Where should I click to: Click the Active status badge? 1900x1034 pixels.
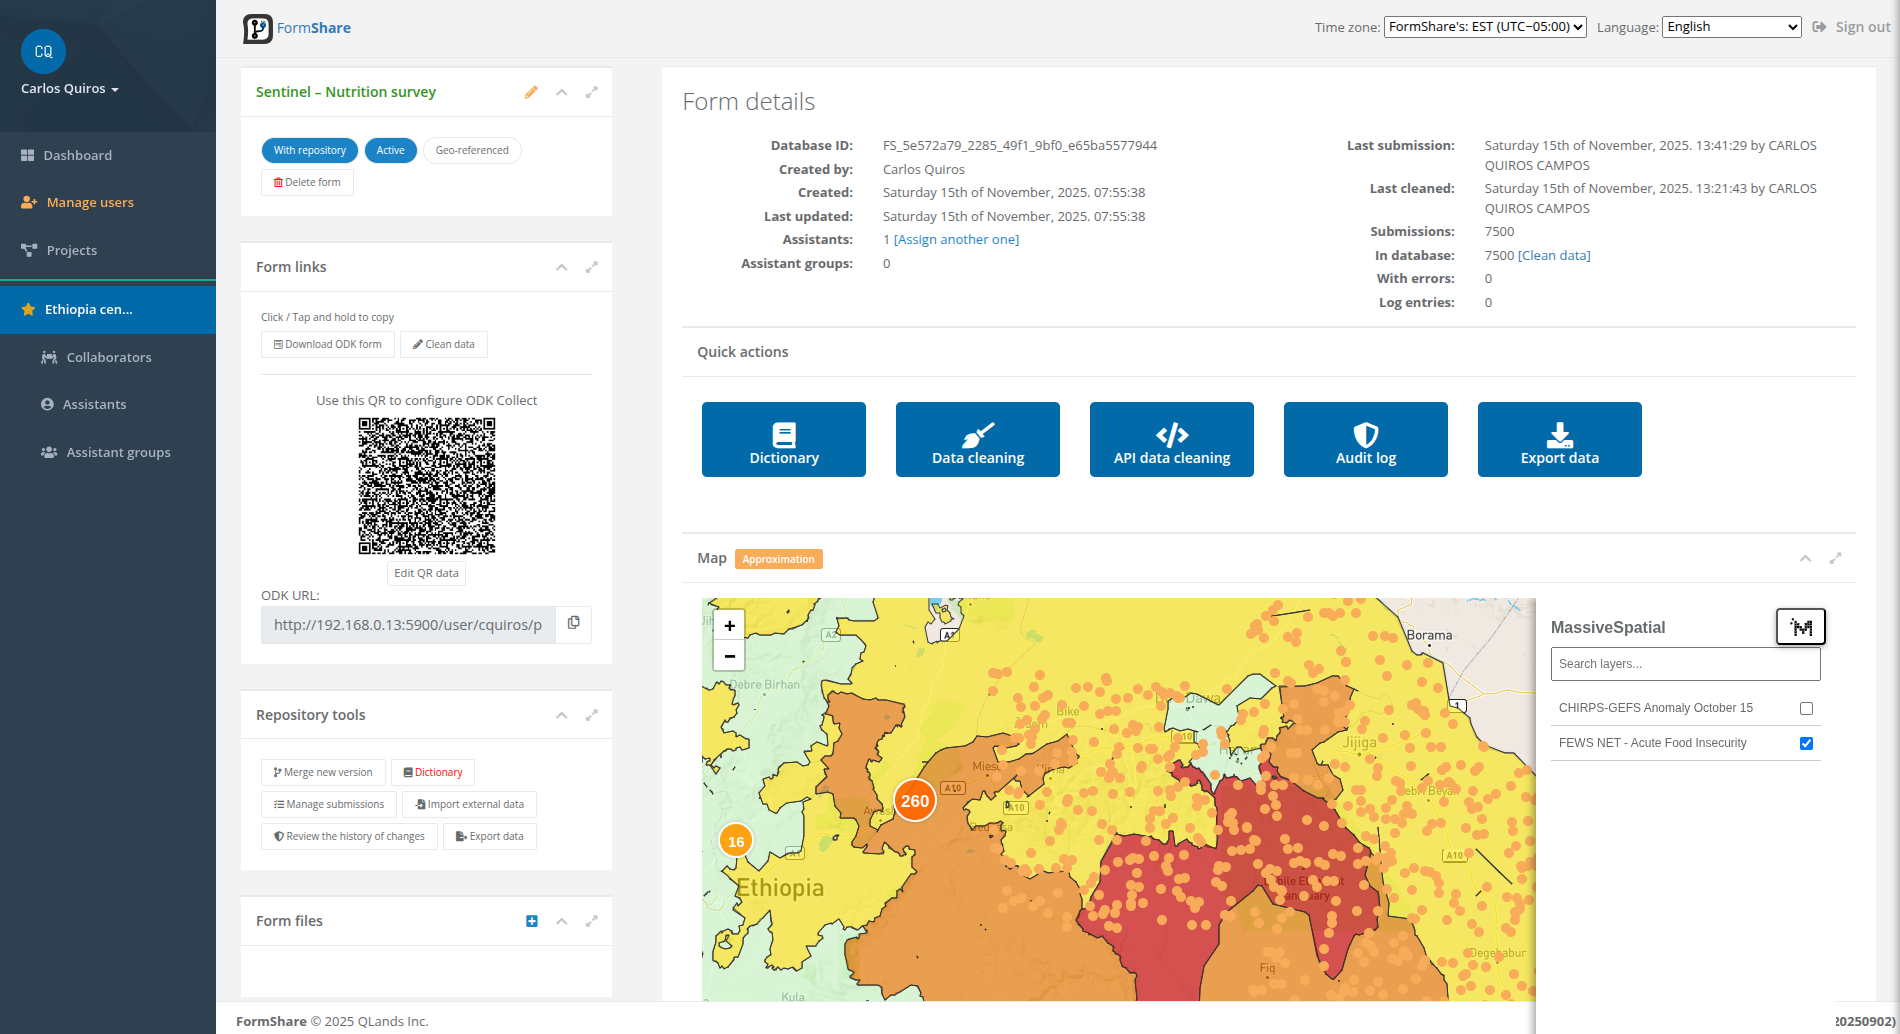pyautogui.click(x=391, y=150)
